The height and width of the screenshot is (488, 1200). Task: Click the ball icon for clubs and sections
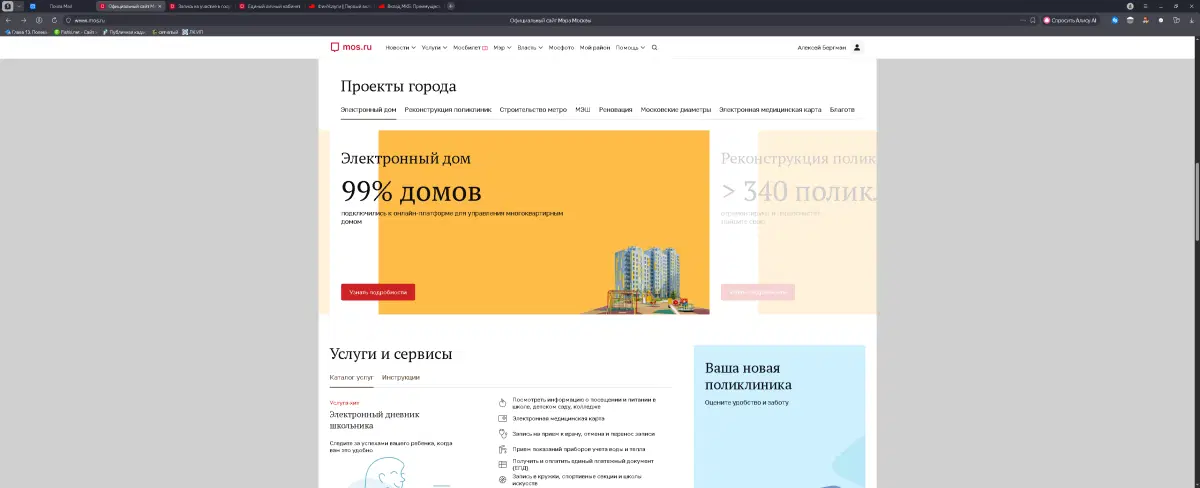tap(502, 480)
